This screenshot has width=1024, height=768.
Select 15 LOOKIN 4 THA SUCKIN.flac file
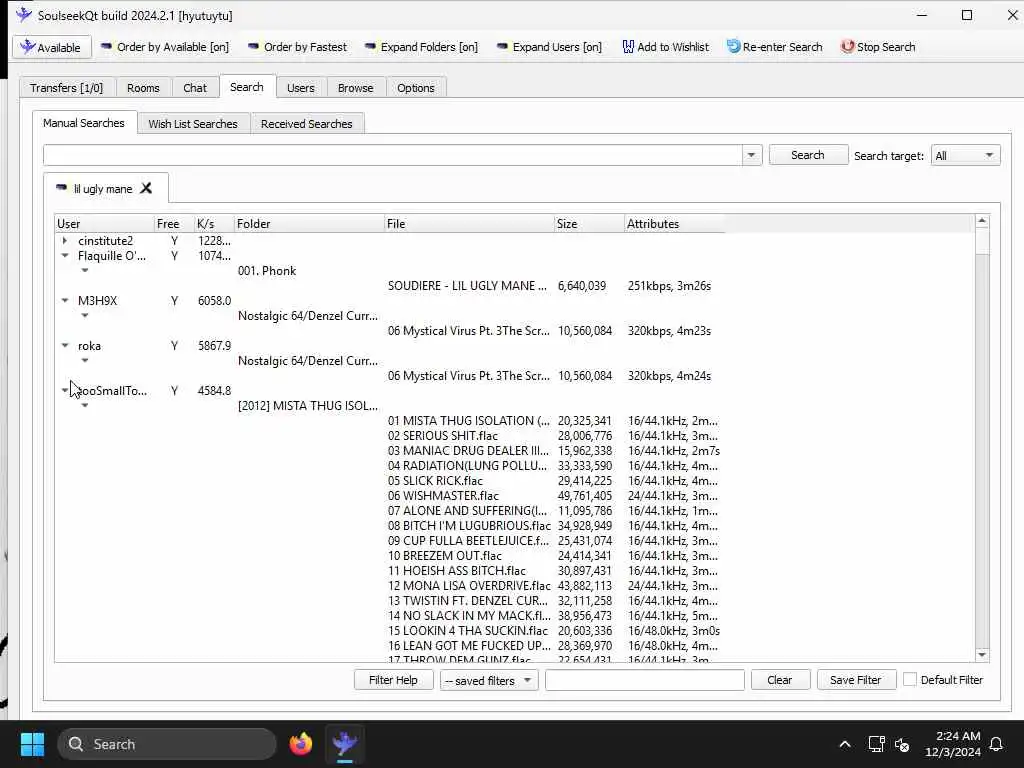point(468,631)
